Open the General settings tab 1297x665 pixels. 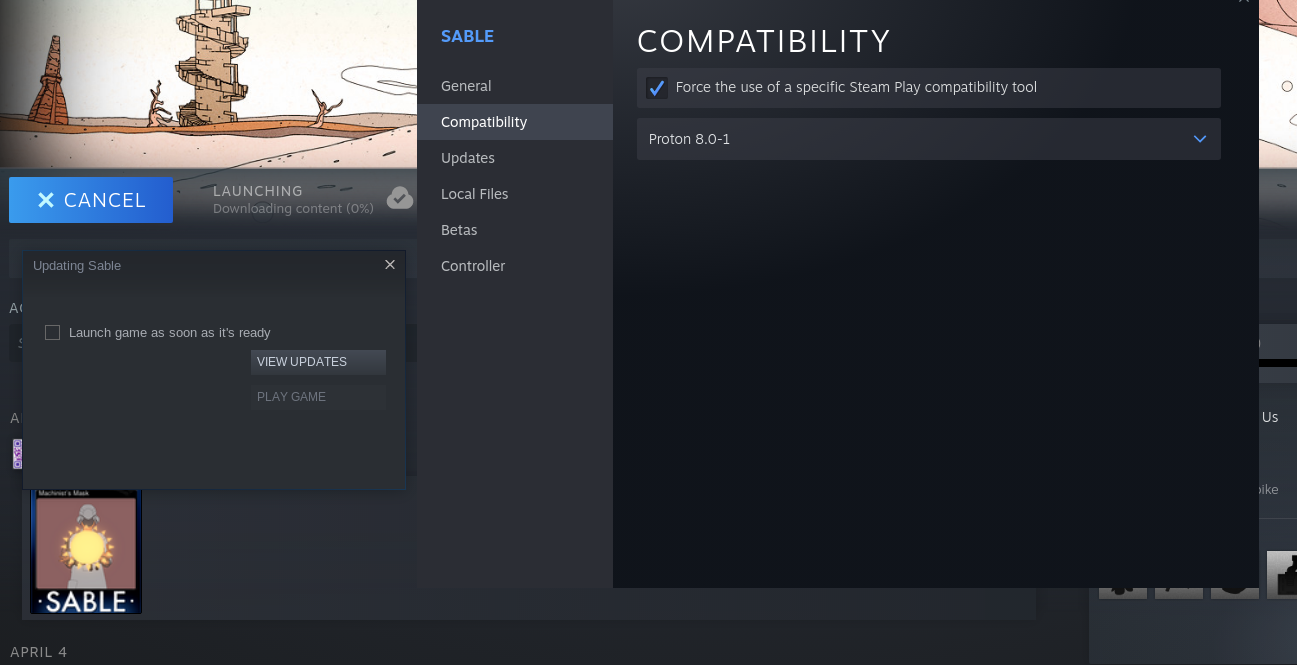[x=515, y=86]
